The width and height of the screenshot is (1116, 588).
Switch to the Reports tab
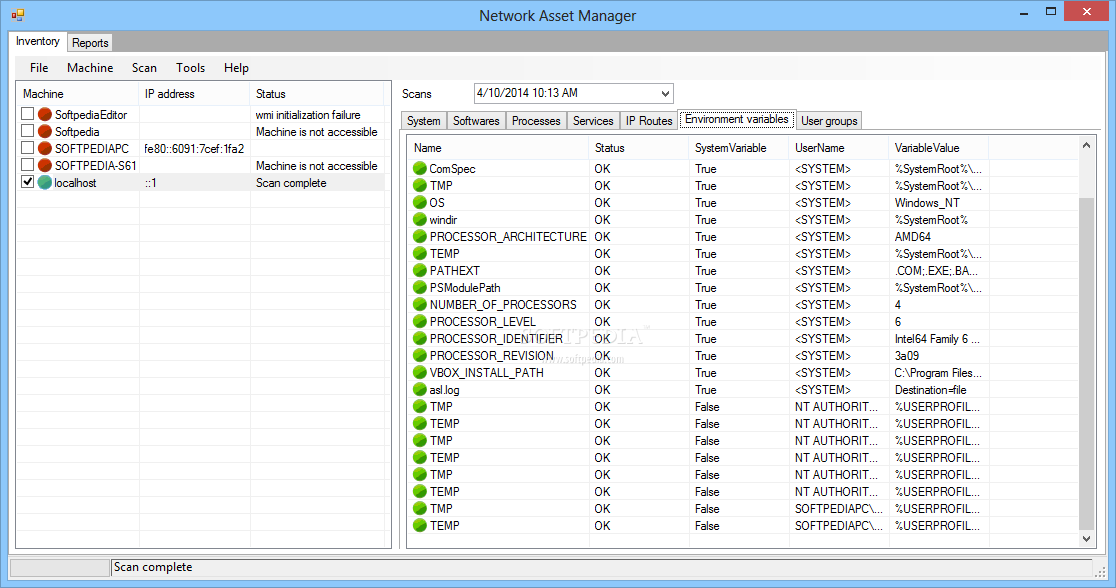[x=90, y=43]
